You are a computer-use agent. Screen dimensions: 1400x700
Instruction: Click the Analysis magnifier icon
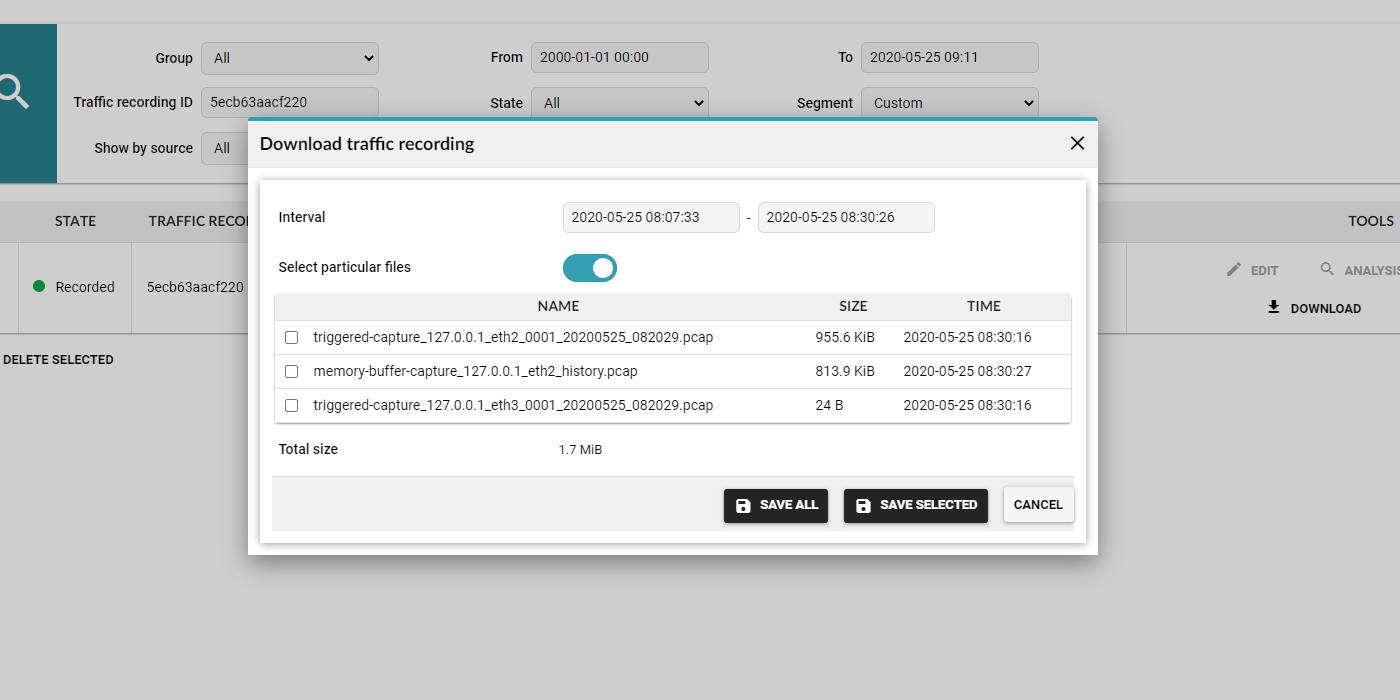click(1327, 270)
